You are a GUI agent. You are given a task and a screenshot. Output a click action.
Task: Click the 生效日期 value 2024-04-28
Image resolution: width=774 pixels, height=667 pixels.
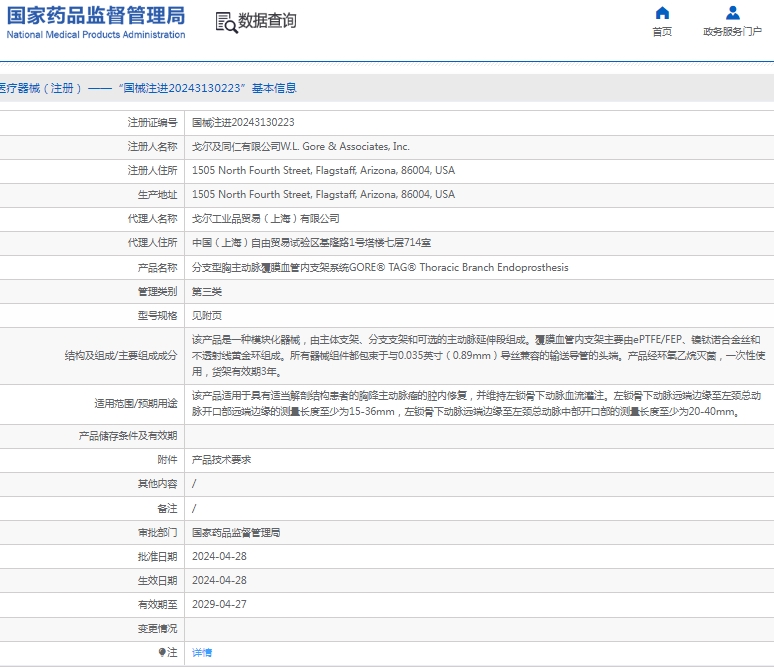[219, 581]
